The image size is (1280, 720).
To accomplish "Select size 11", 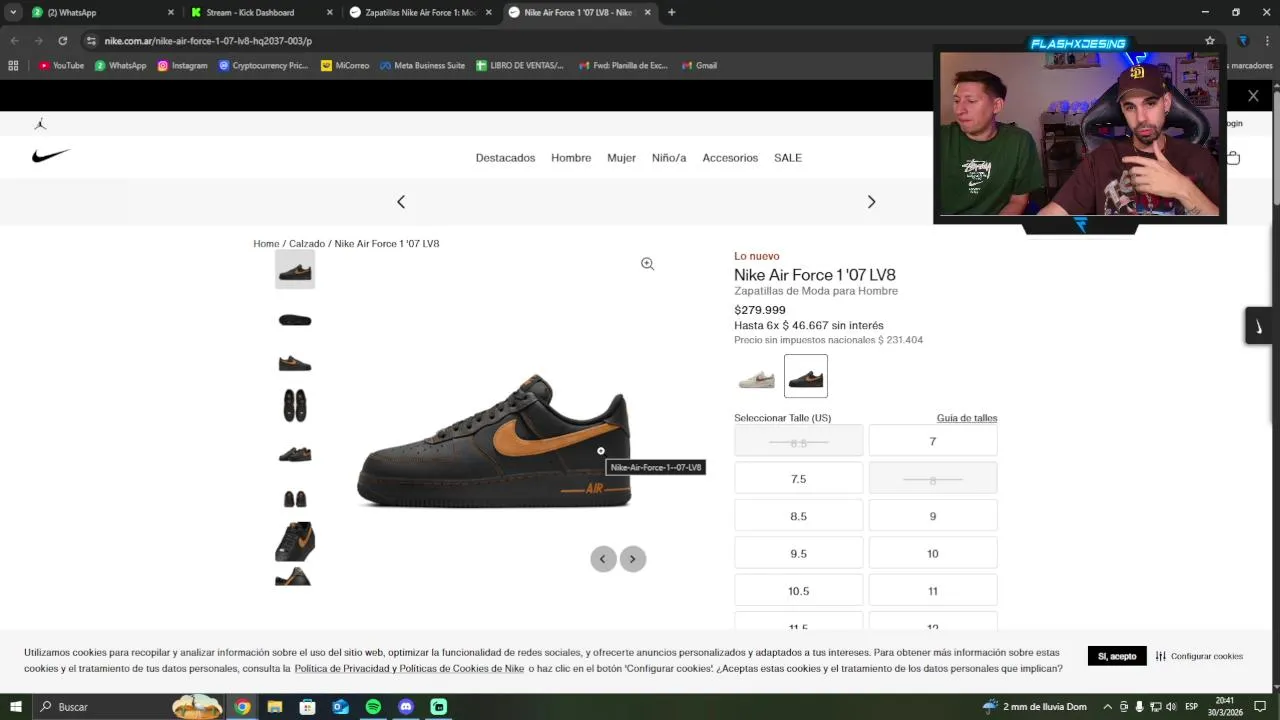I will [933, 591].
